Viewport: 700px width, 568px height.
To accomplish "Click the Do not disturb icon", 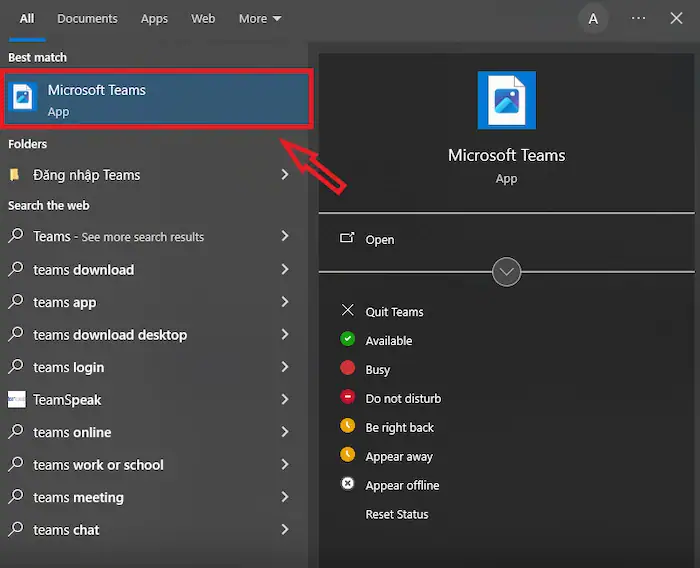I will pyautogui.click(x=348, y=398).
